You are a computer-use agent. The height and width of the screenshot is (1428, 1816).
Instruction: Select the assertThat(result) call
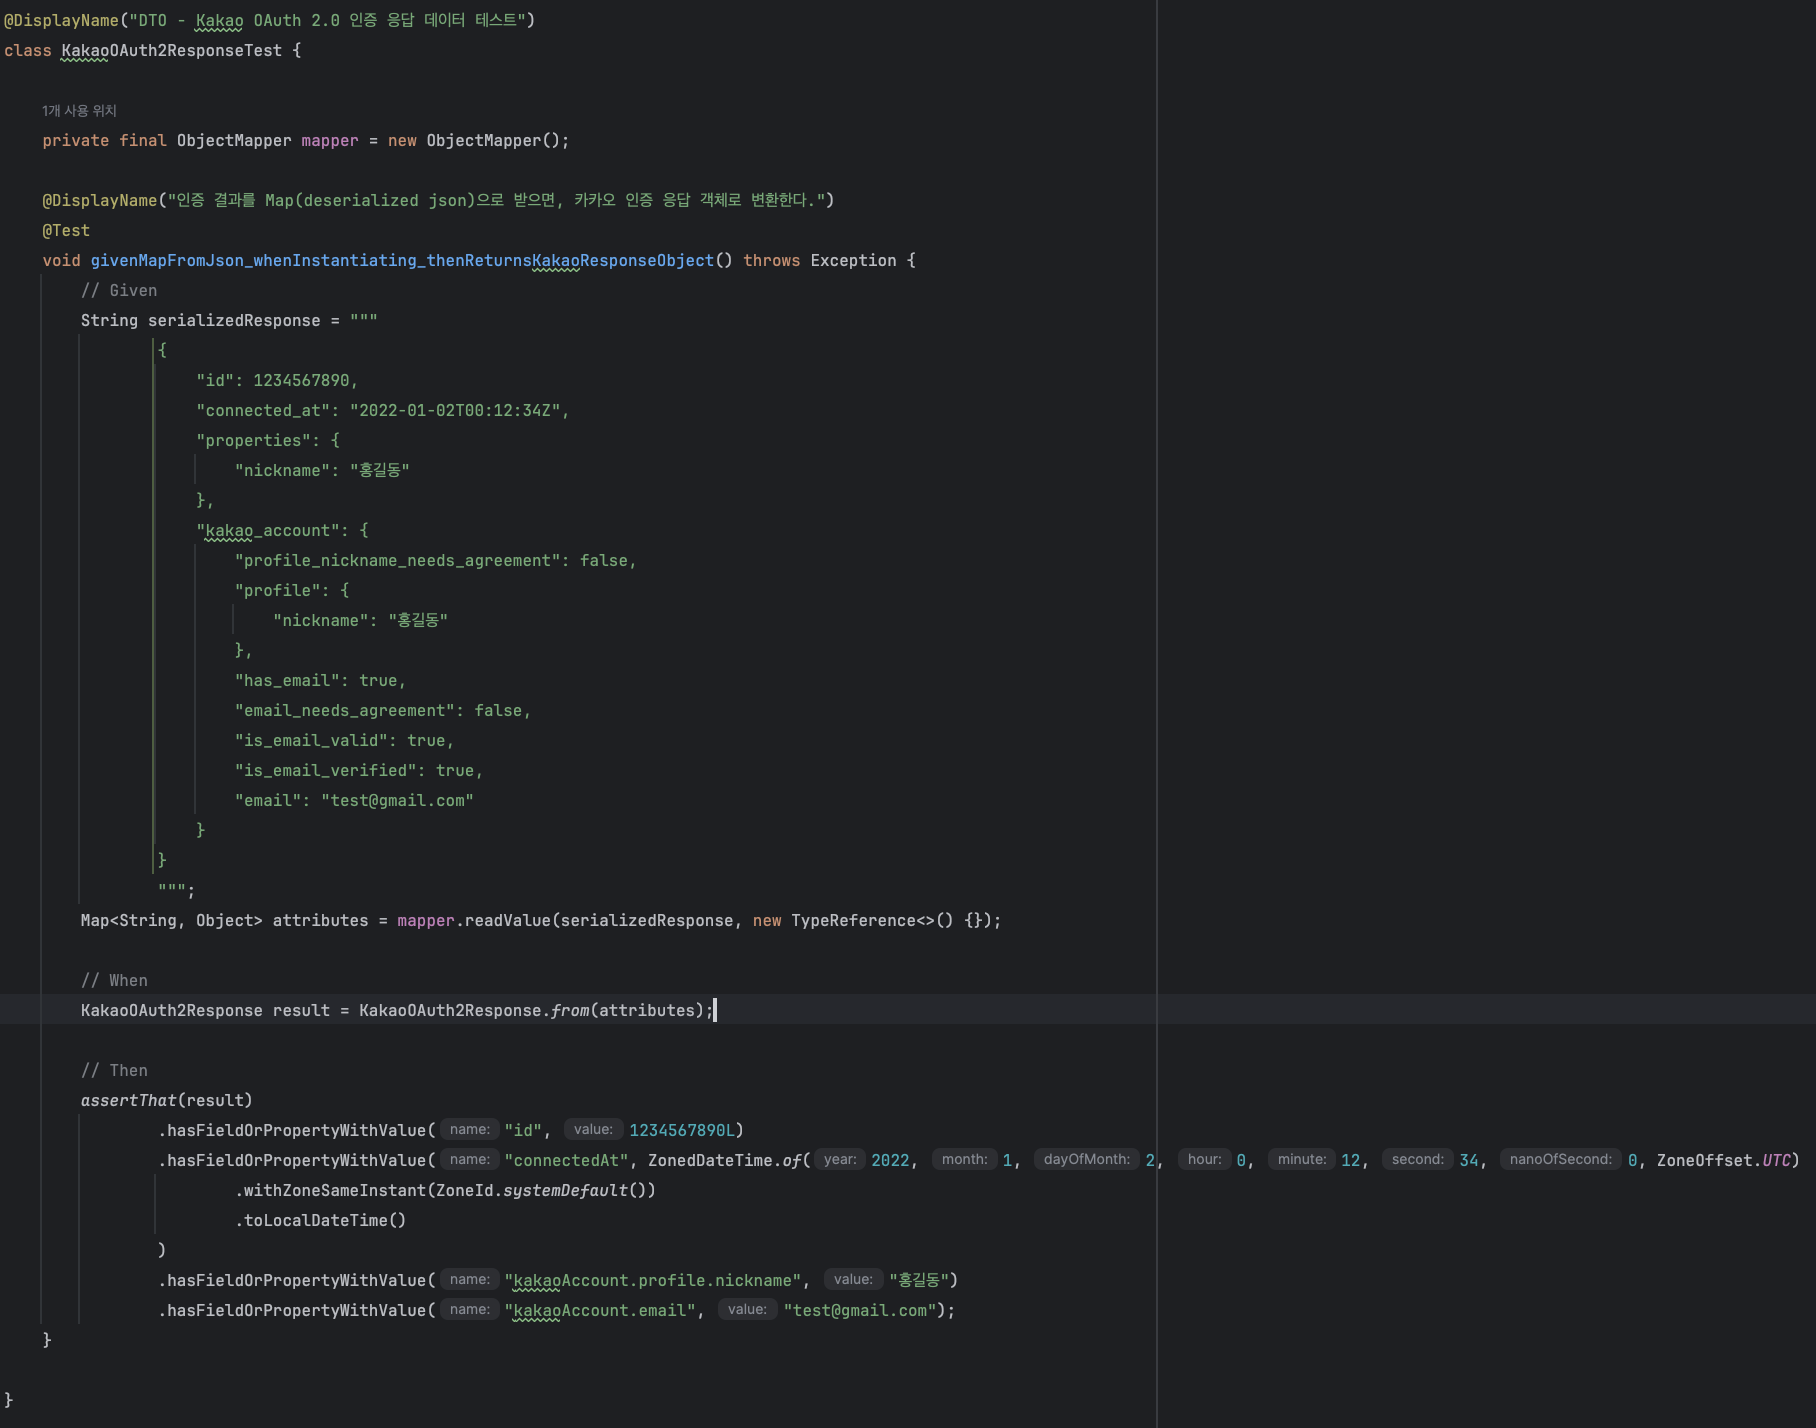pyautogui.click(x=166, y=1101)
